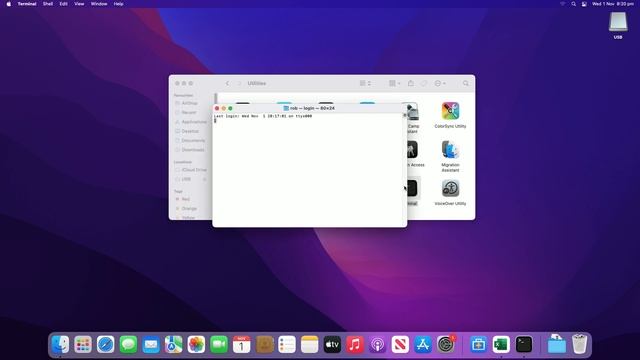Open the Help menu
The height and width of the screenshot is (360, 640).
point(118,4)
